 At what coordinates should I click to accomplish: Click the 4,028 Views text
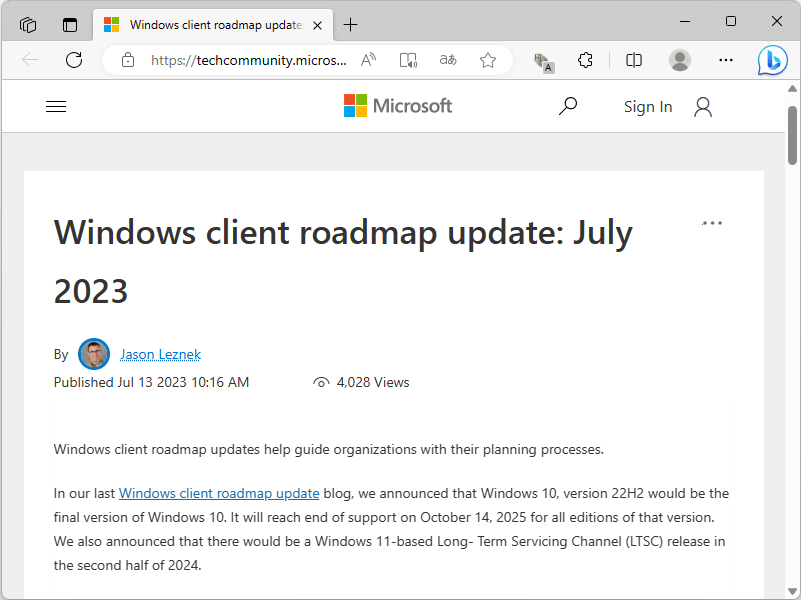(373, 382)
